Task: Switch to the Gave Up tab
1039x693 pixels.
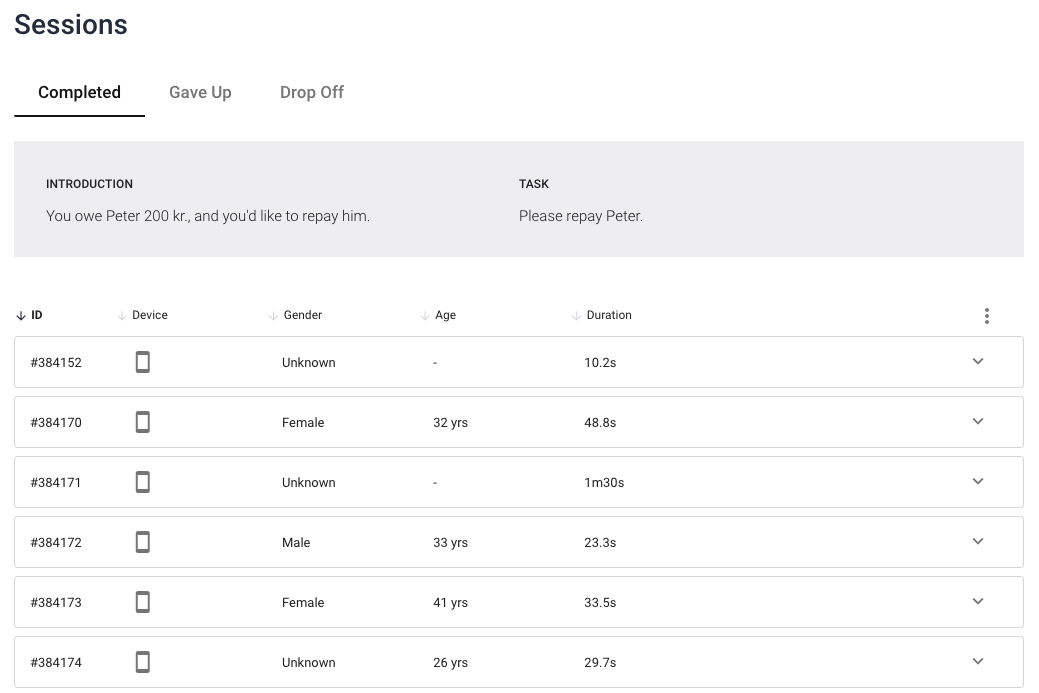Action: (200, 92)
